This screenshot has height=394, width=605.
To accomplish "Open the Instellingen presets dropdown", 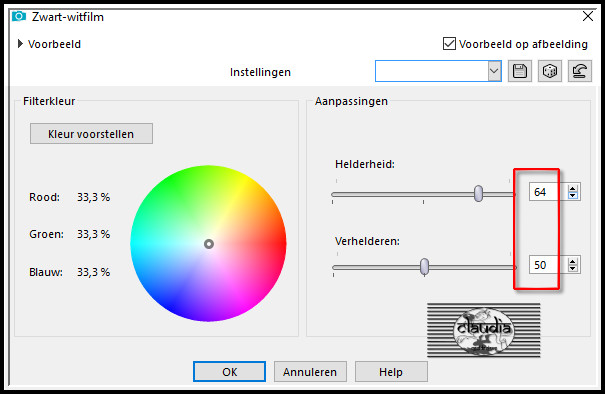I will [494, 71].
